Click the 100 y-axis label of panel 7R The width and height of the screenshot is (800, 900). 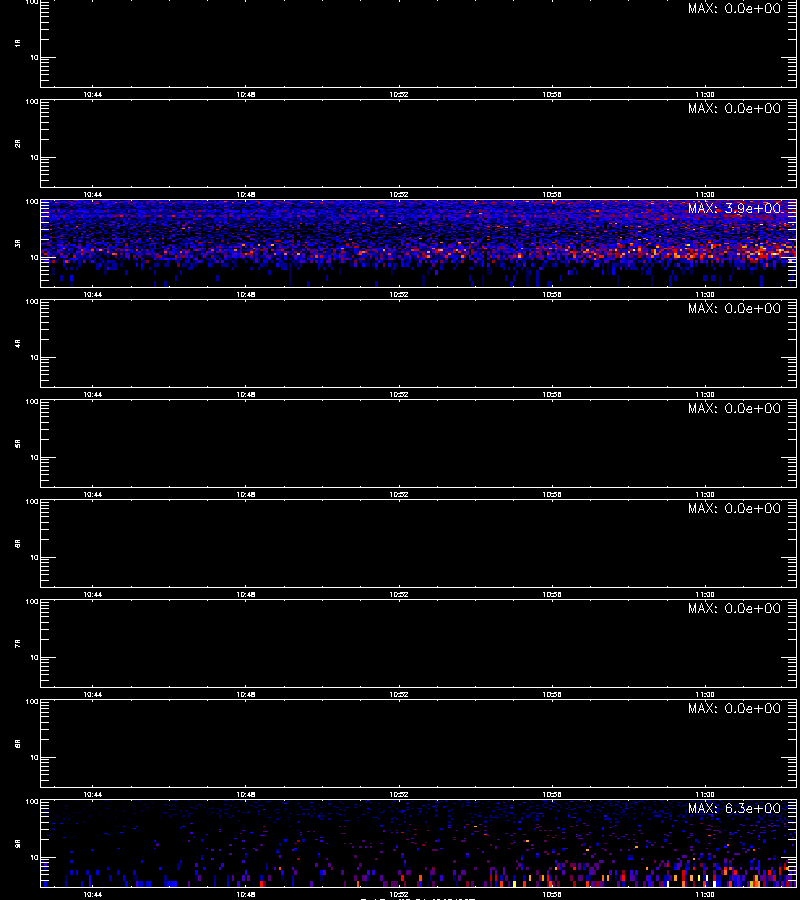pos(32,602)
